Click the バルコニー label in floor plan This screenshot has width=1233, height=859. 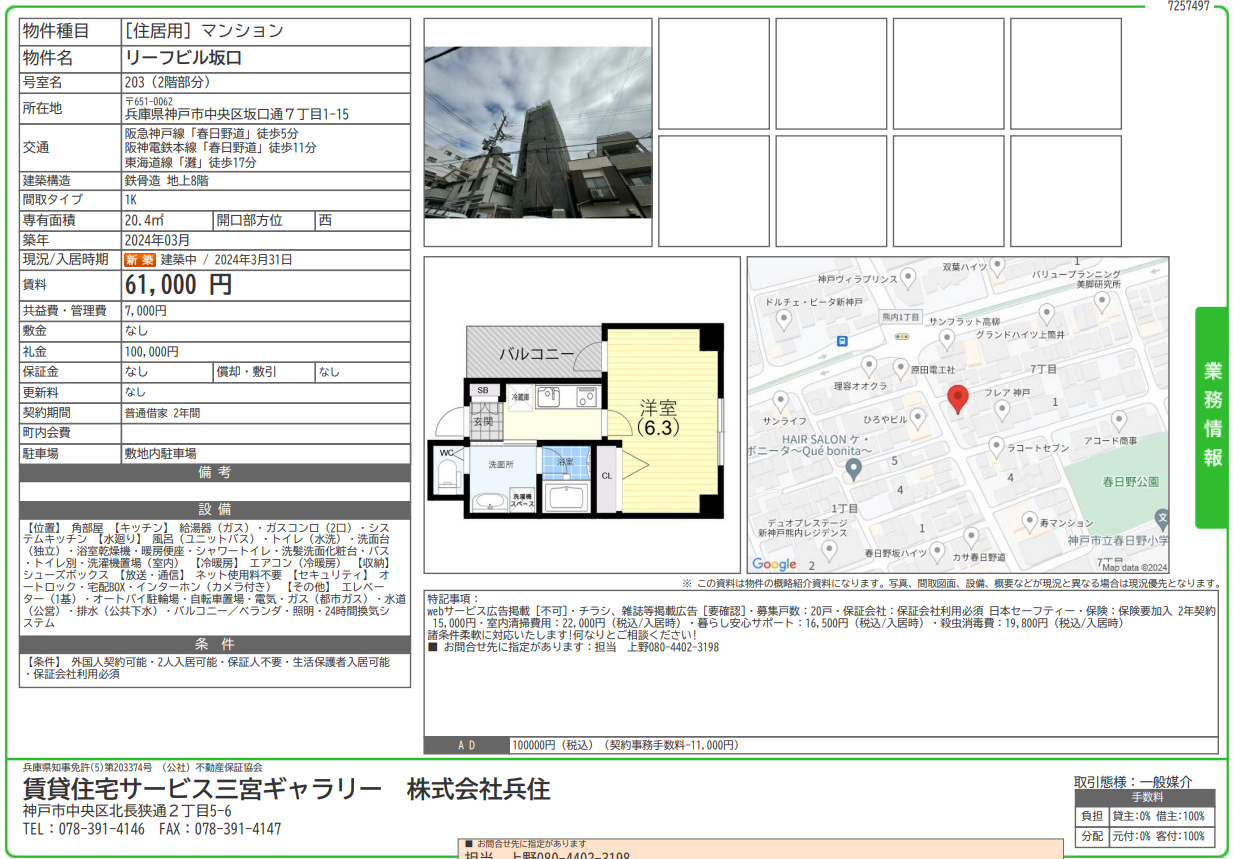coord(537,354)
